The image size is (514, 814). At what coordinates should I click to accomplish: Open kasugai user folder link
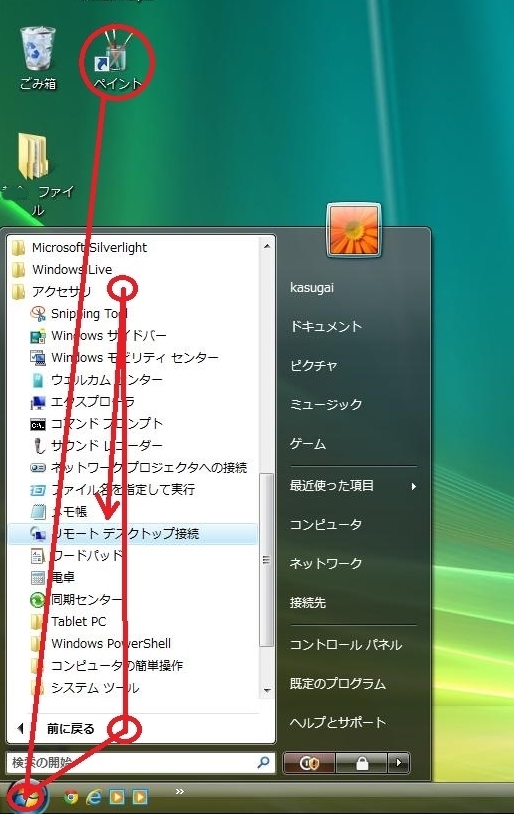(x=312, y=288)
